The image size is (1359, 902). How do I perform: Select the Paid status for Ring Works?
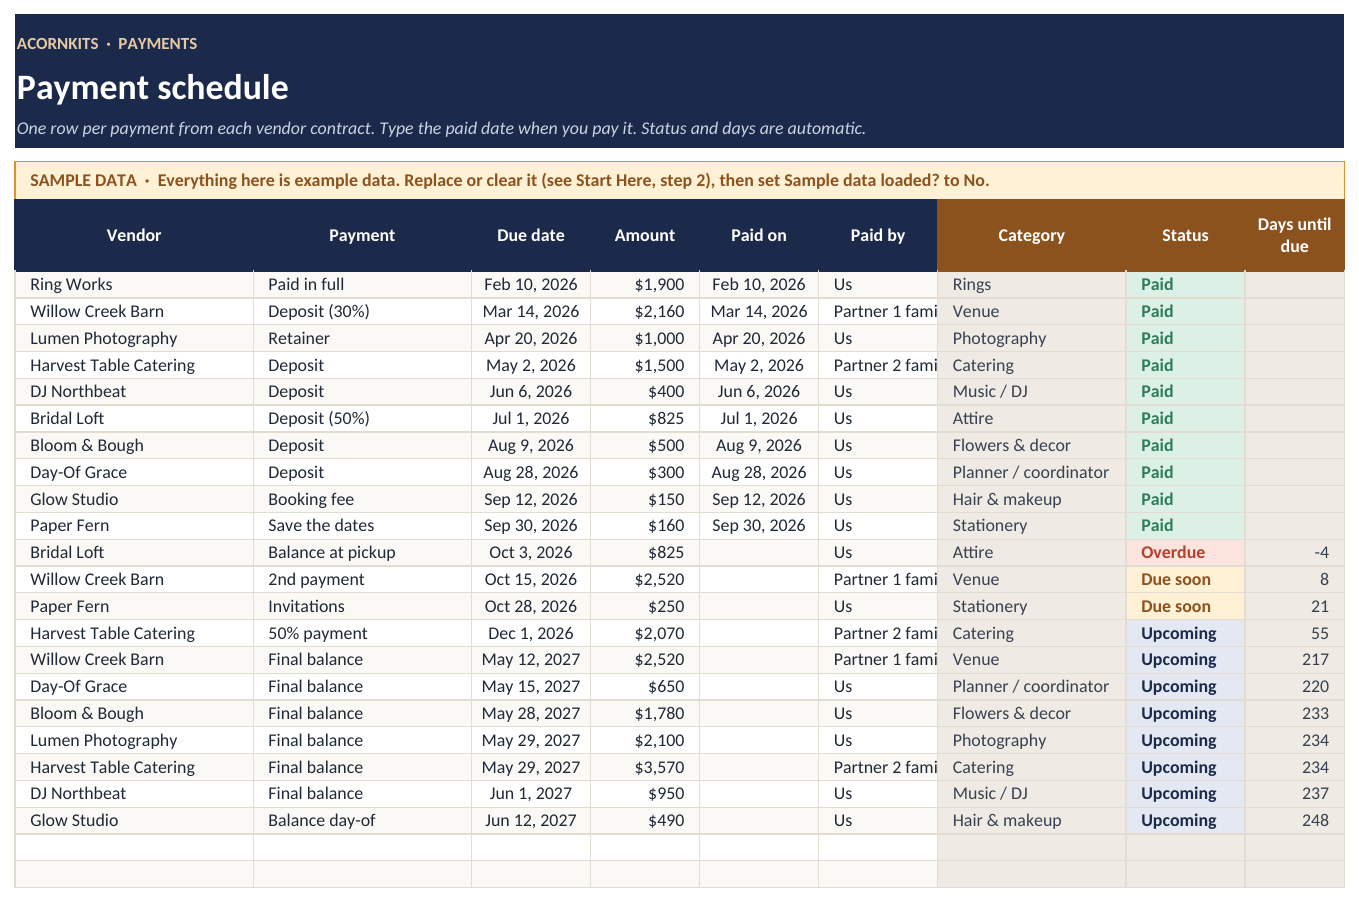tap(1185, 284)
